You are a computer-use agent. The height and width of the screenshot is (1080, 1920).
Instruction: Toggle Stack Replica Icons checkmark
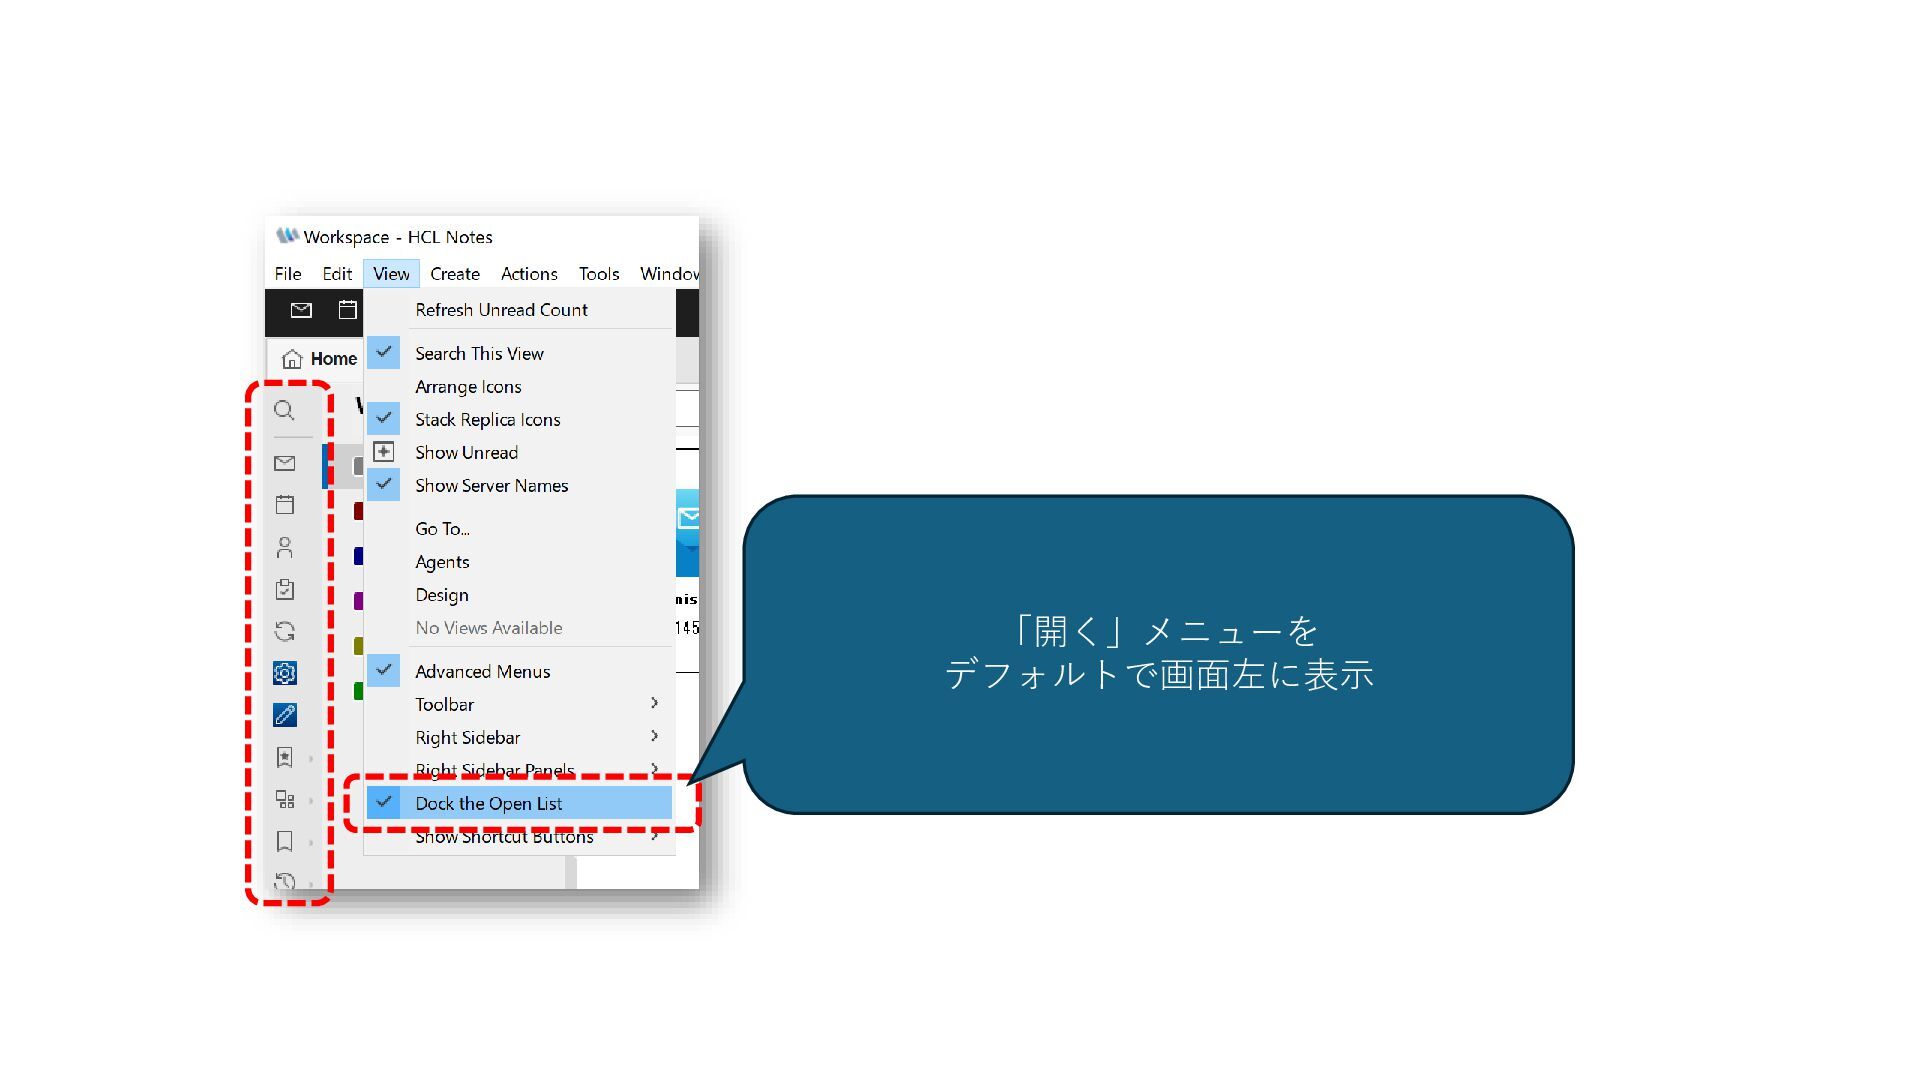487,419
